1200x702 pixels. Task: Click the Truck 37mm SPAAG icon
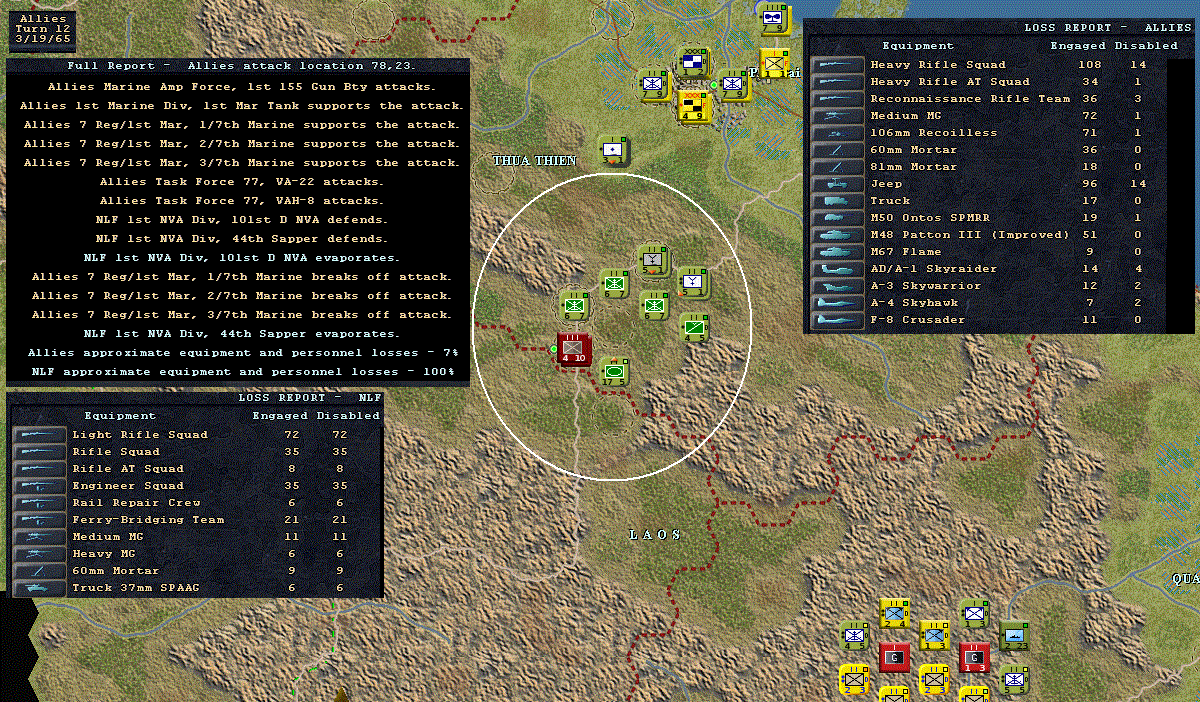(38, 588)
